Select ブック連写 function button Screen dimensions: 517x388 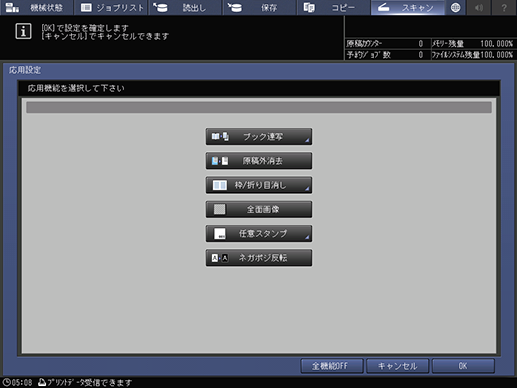point(259,137)
